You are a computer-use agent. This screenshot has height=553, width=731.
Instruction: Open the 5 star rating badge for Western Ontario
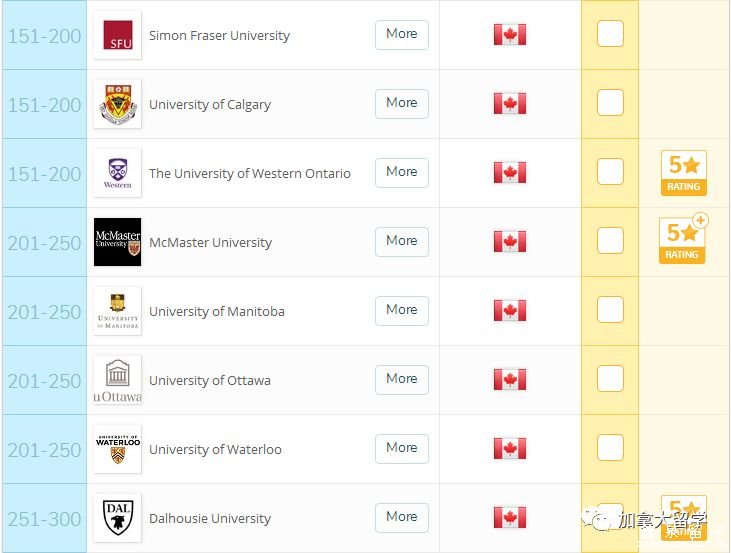click(684, 173)
